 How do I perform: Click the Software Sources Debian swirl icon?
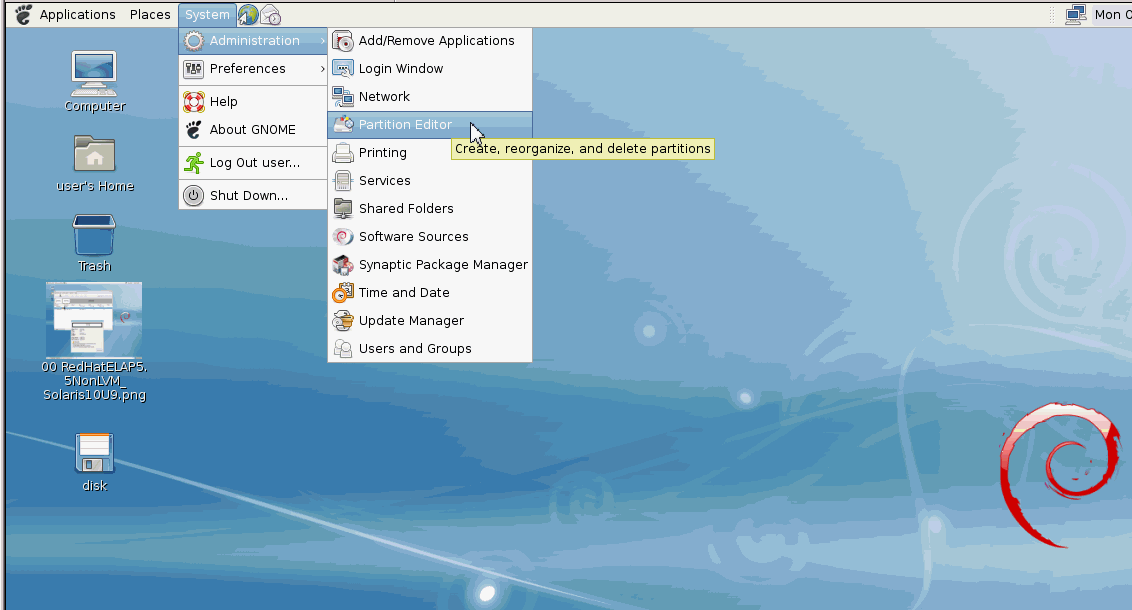343,237
